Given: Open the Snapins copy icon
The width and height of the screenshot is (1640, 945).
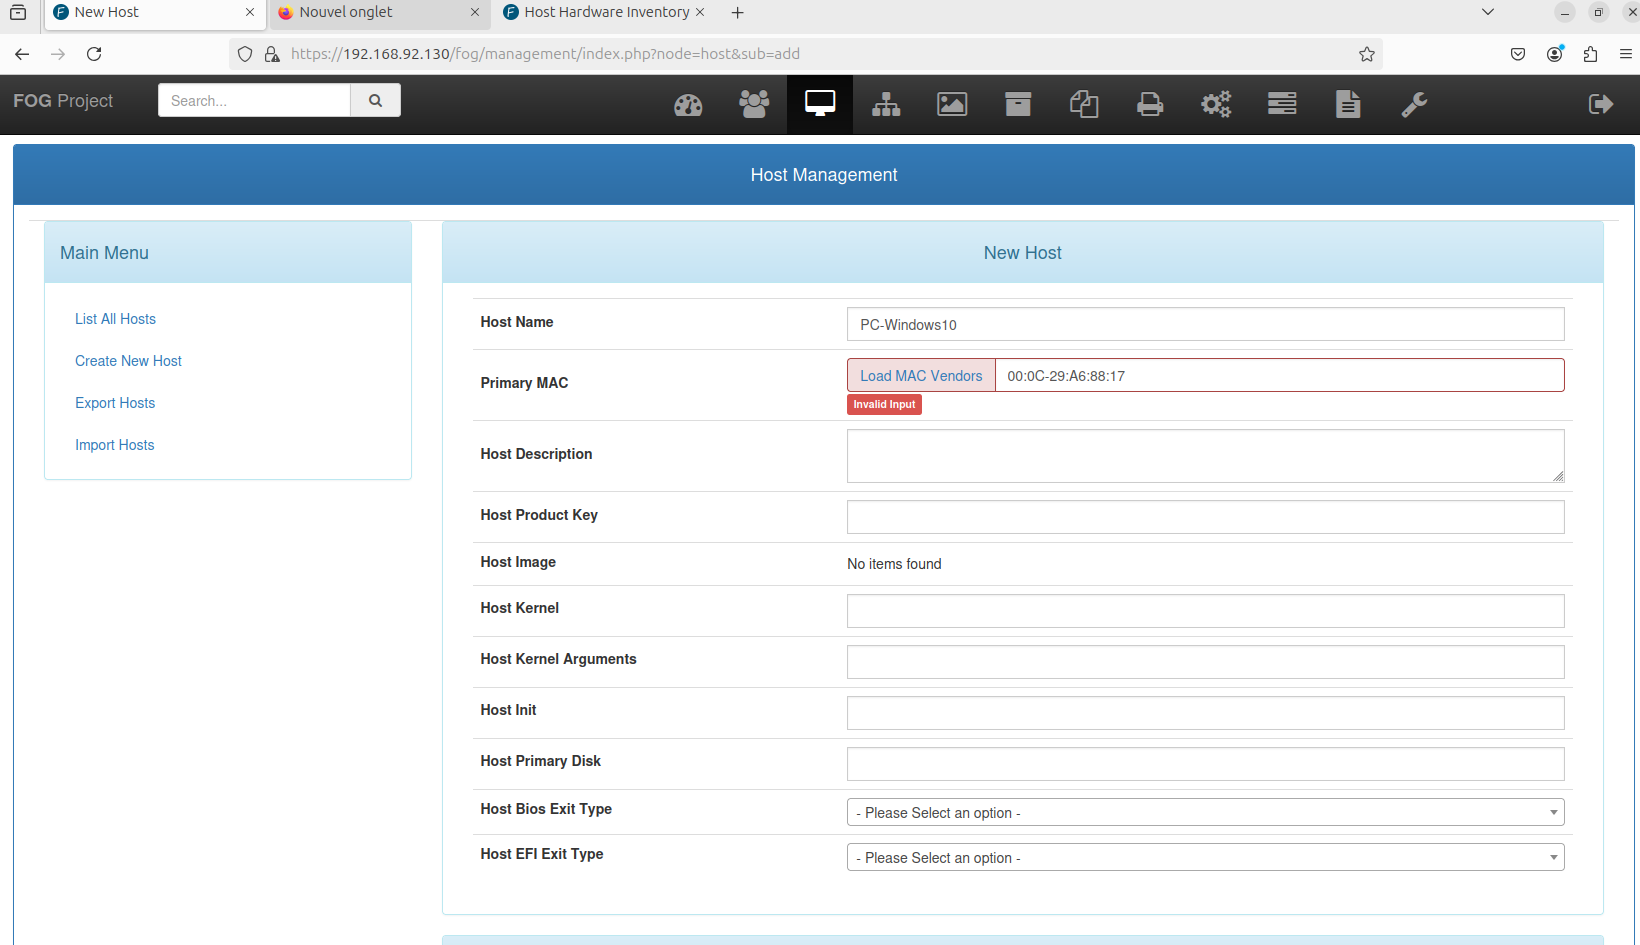Looking at the screenshot, I should [1084, 104].
